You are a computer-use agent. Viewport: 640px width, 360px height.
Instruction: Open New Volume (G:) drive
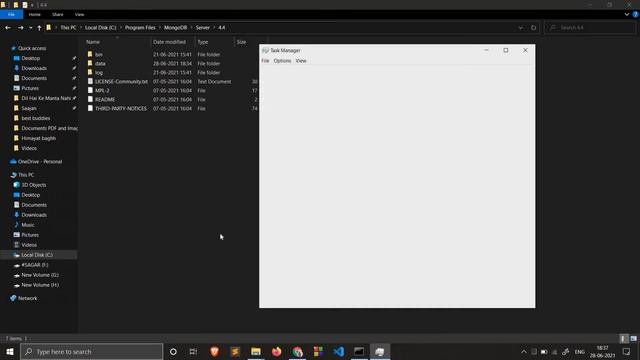point(40,275)
